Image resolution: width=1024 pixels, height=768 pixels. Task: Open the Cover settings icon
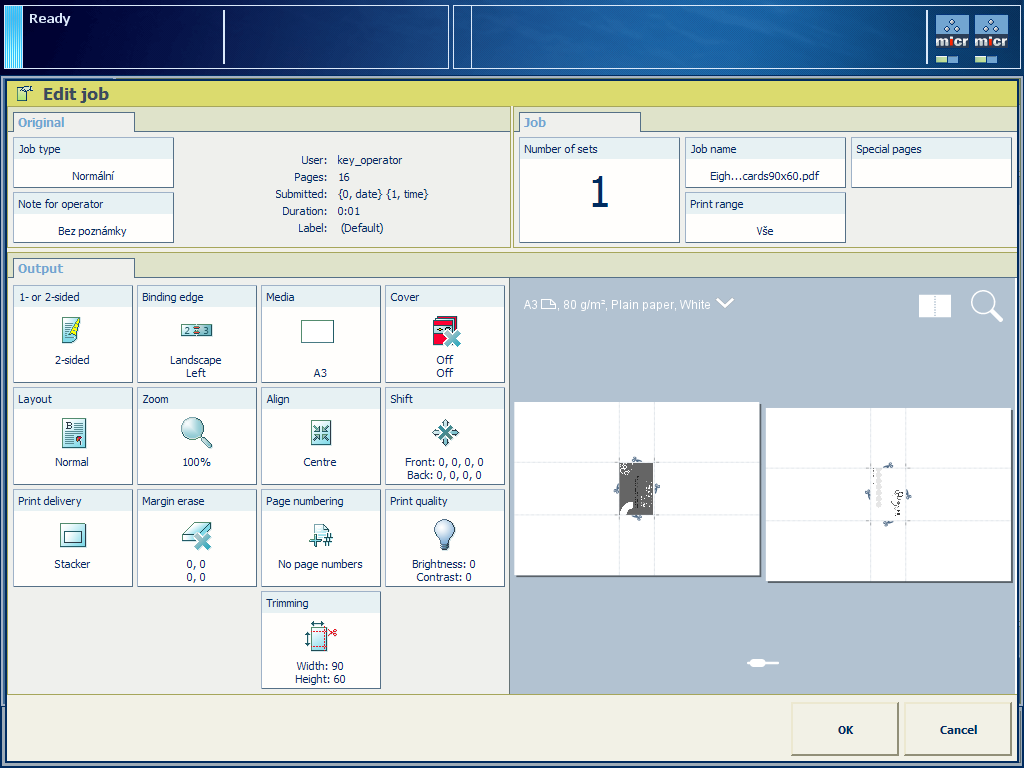pyautogui.click(x=444, y=332)
